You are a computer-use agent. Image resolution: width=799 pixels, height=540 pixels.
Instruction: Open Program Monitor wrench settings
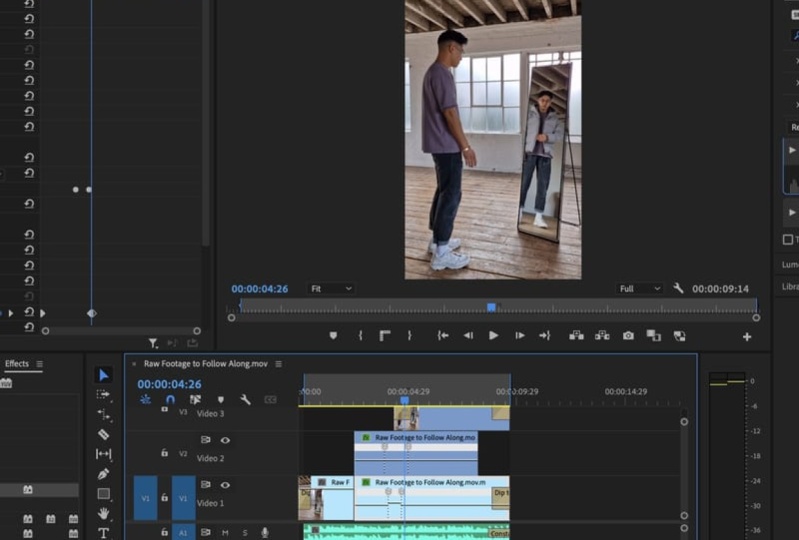click(x=678, y=288)
